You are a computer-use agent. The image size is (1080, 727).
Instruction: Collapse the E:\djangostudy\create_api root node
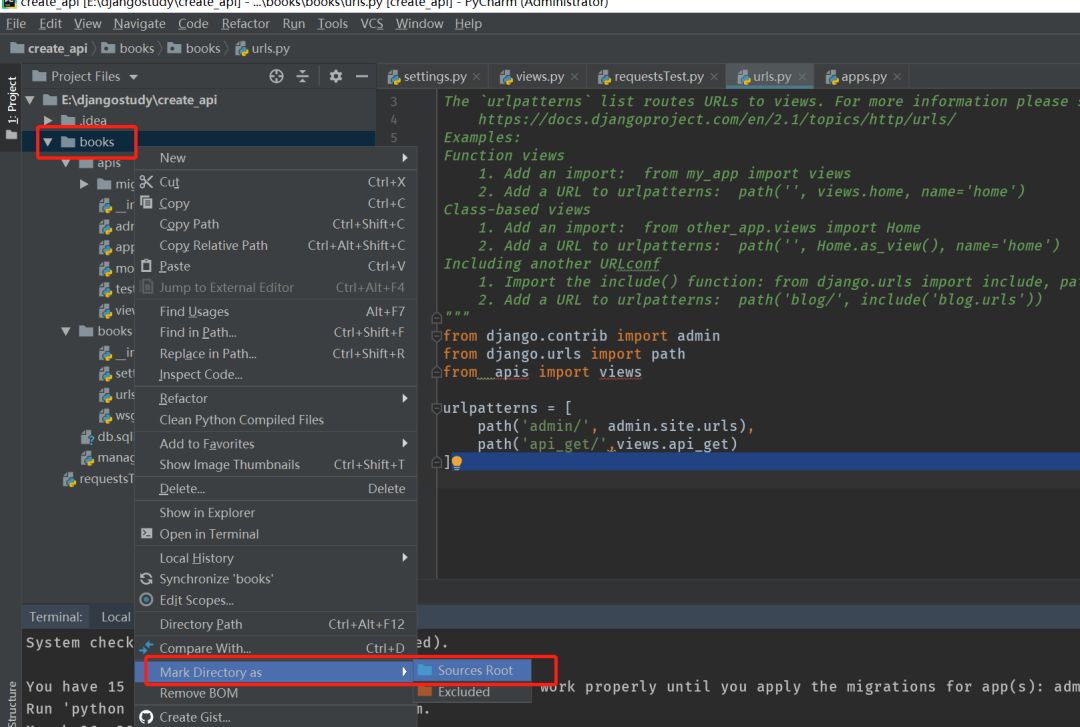click(x=30, y=100)
